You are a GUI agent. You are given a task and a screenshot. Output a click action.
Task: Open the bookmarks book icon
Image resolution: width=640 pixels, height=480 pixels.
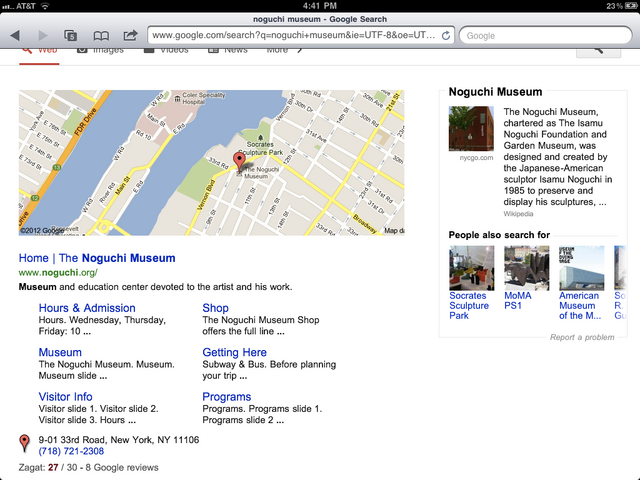[x=101, y=36]
